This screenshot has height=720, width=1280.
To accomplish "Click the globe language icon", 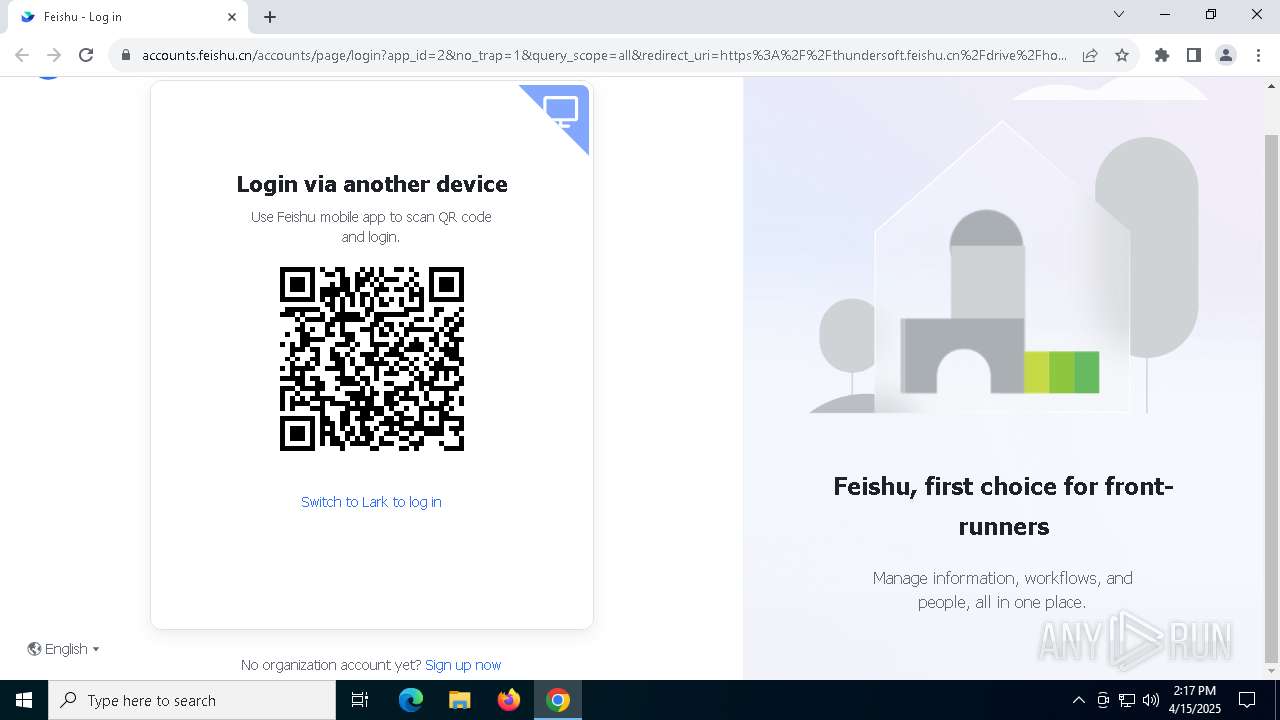I will click(35, 649).
